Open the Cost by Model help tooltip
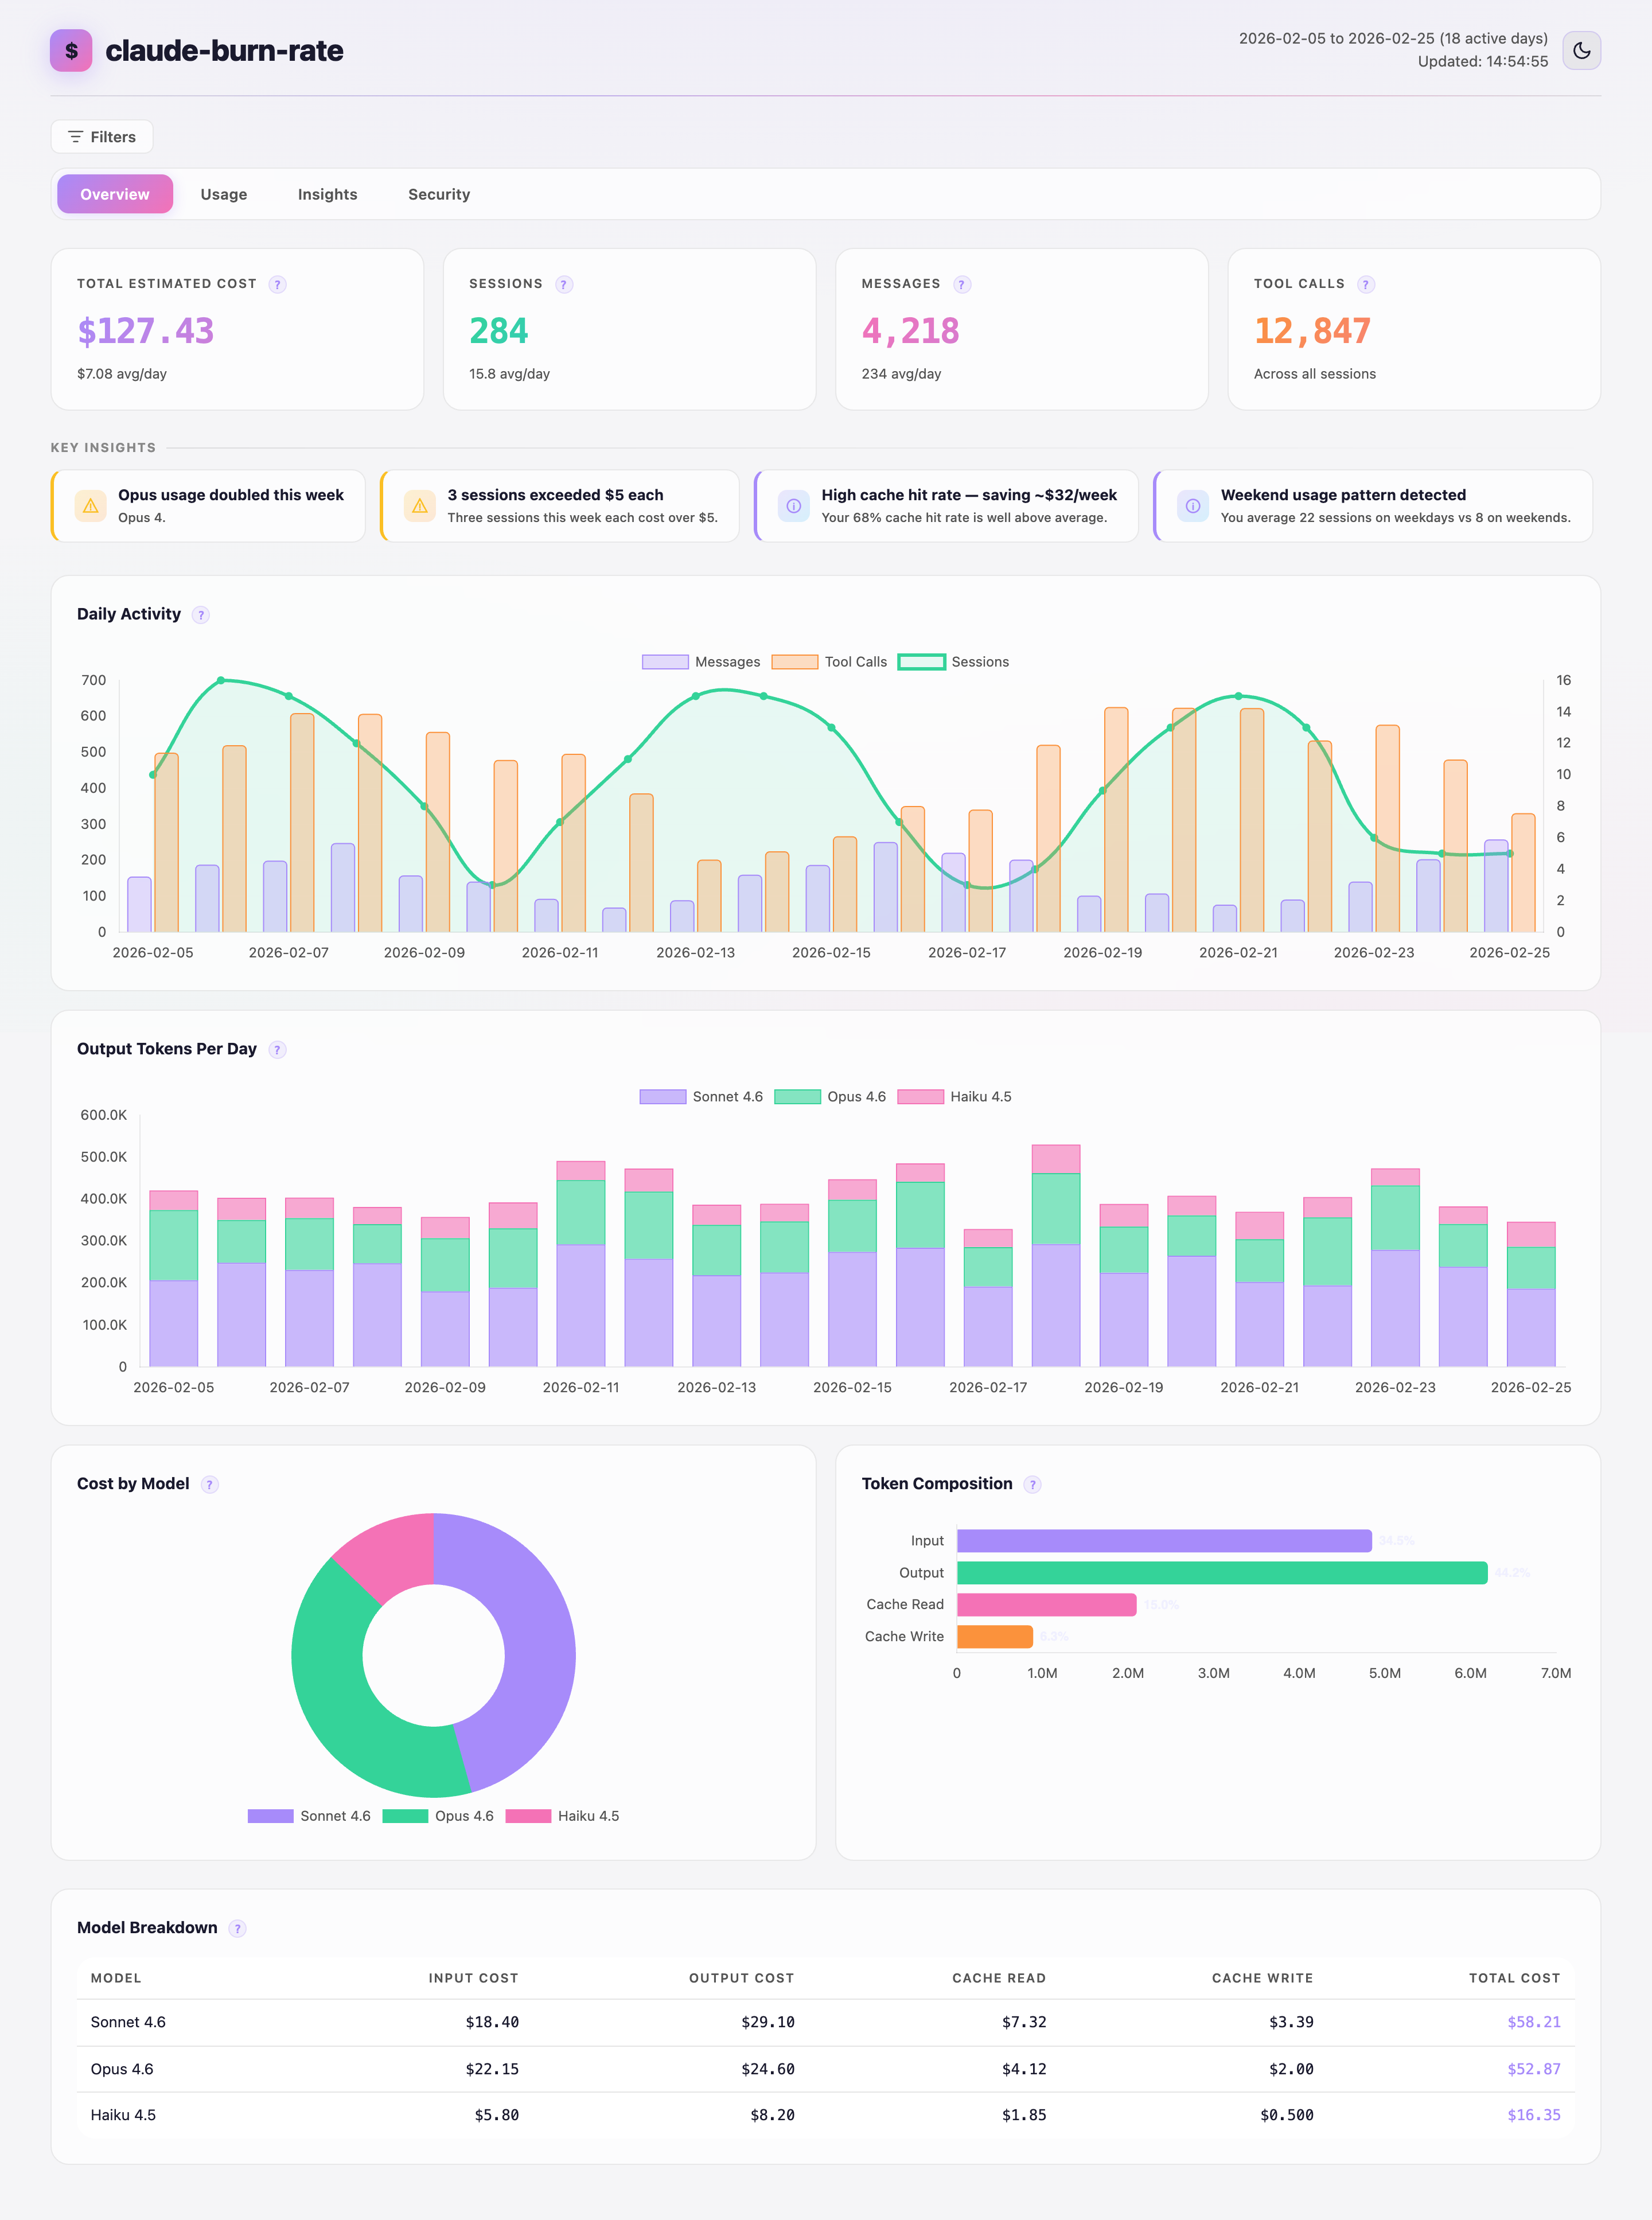The width and height of the screenshot is (1652, 2220). pyautogui.click(x=210, y=1485)
